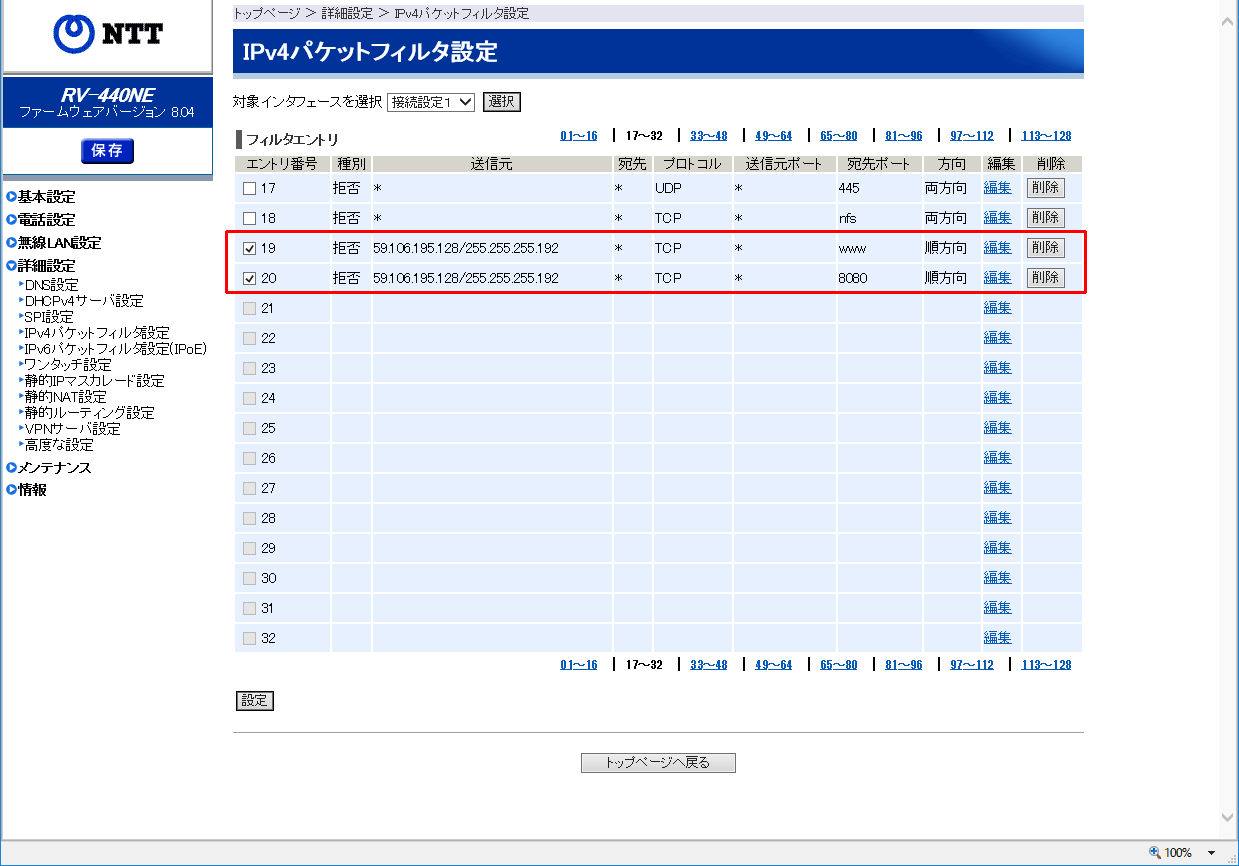This screenshot has height=866, width=1239.
Task: Delete entry 17 with the 削除 button
Action: 1046,188
